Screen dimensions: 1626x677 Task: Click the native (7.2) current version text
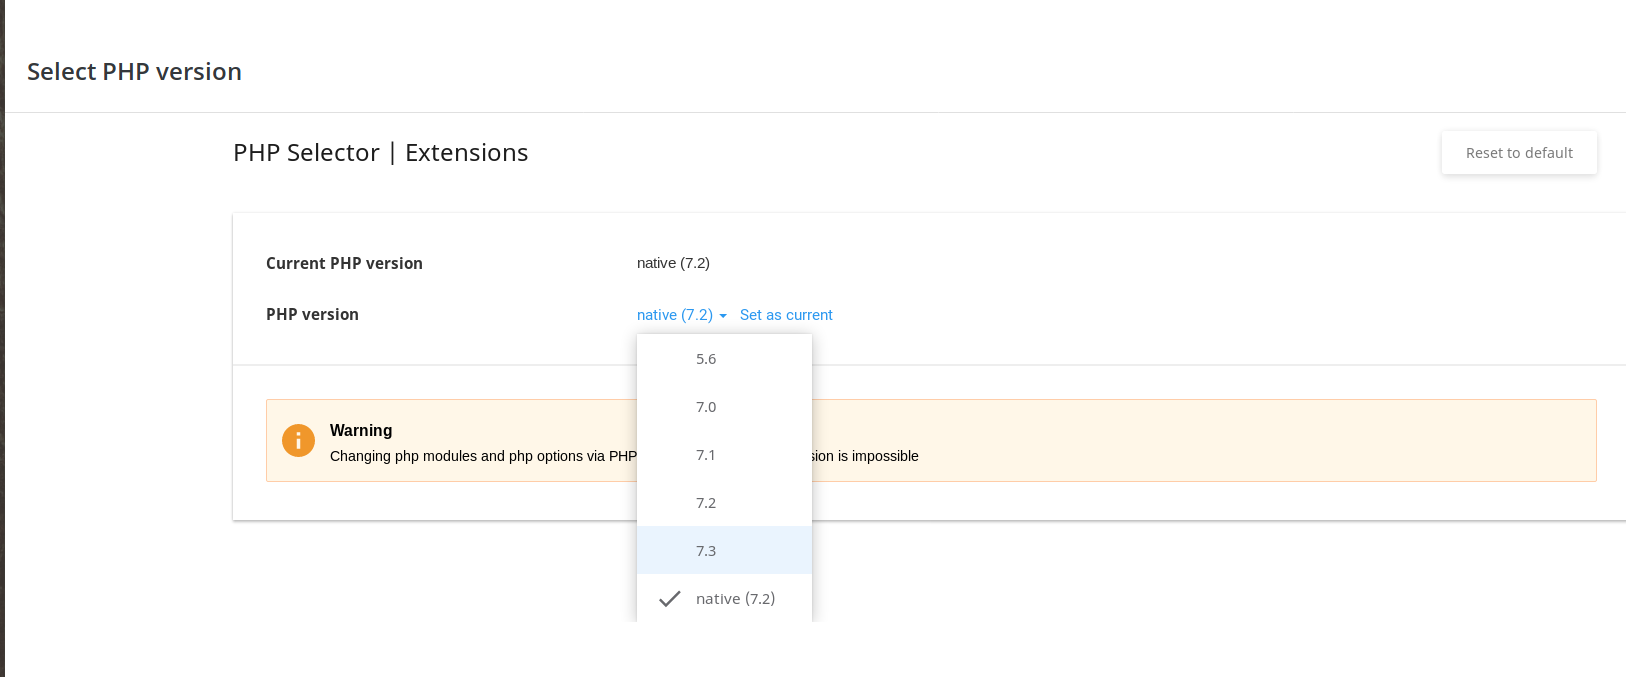[673, 263]
